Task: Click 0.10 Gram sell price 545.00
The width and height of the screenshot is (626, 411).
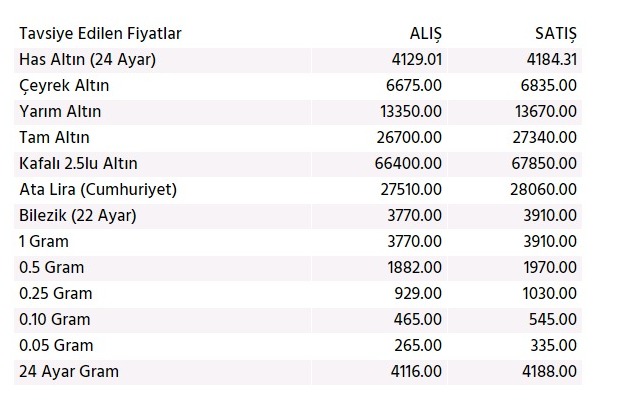Action: click(x=553, y=320)
